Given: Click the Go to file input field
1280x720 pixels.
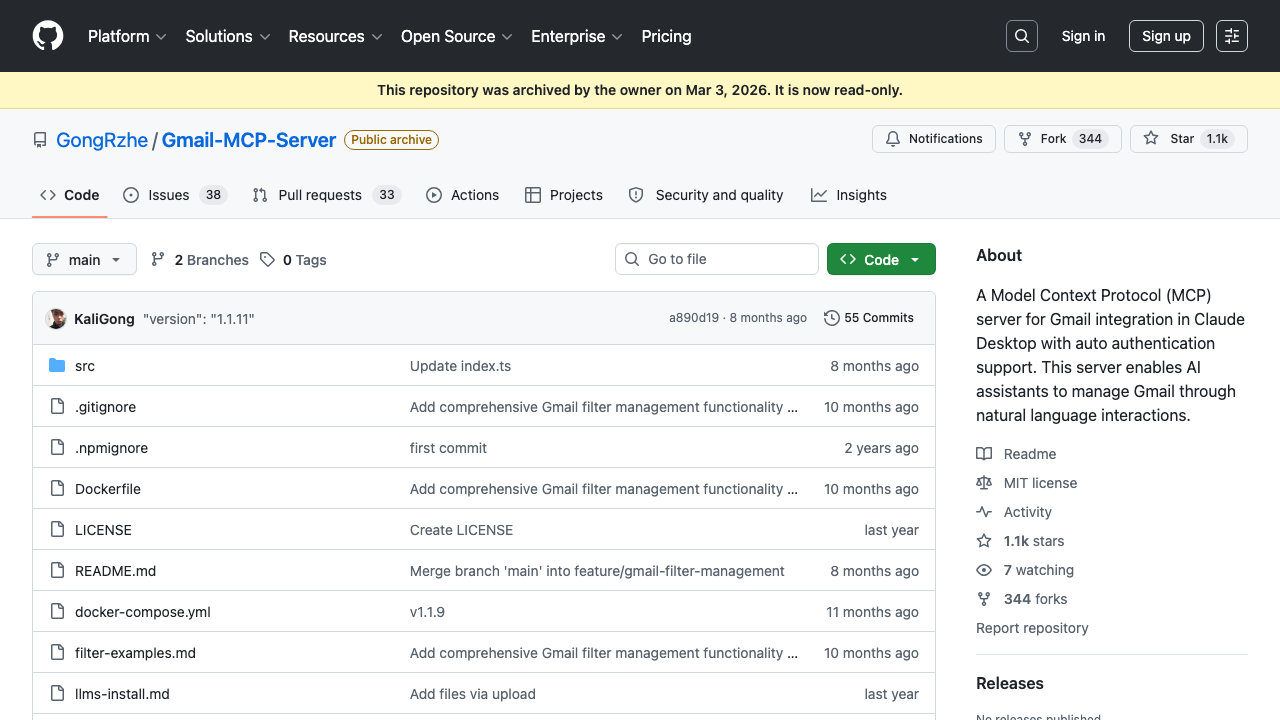Looking at the screenshot, I should [x=717, y=259].
